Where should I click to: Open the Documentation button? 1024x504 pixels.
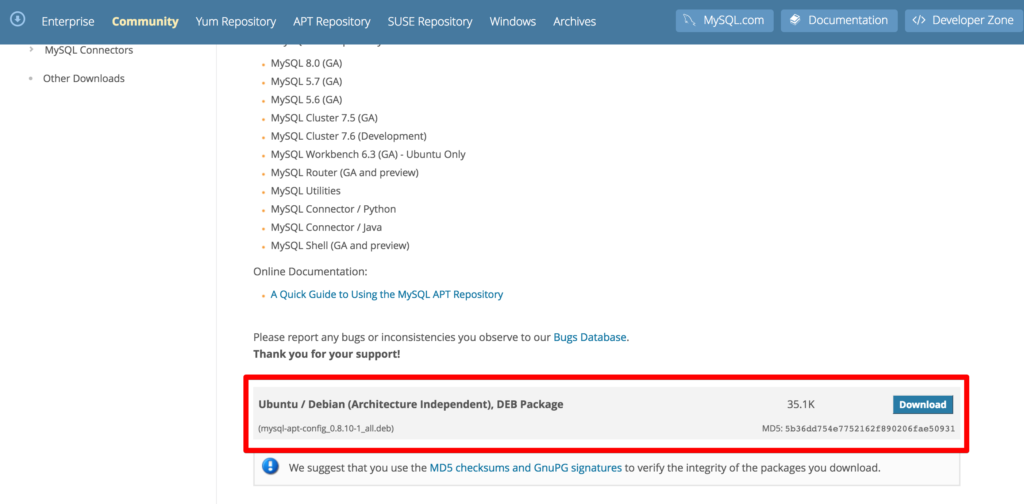click(x=839, y=20)
